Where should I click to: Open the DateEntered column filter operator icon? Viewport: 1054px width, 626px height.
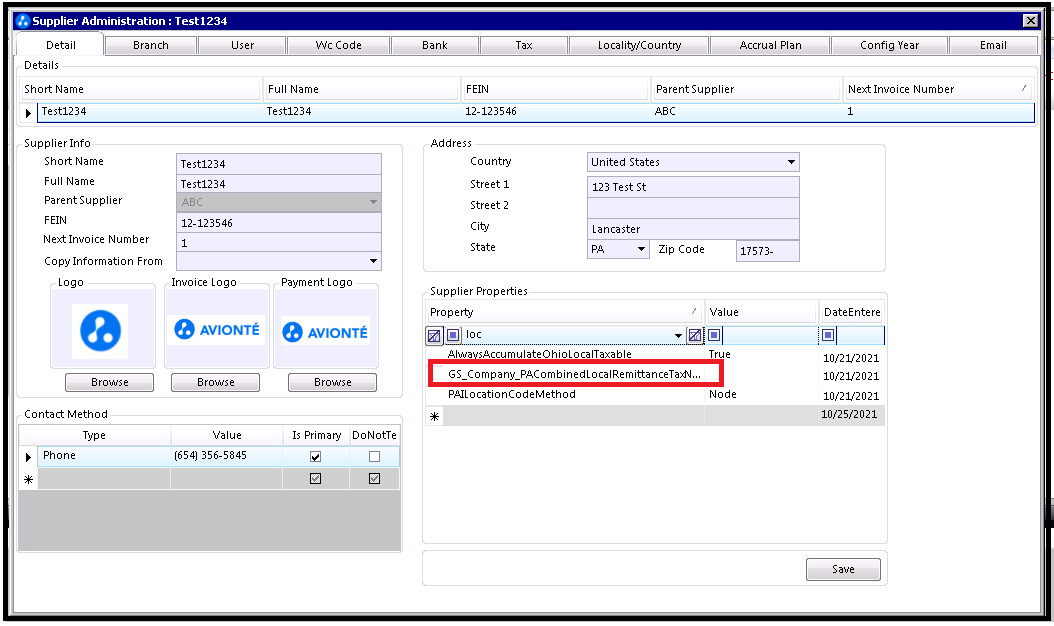click(x=828, y=335)
